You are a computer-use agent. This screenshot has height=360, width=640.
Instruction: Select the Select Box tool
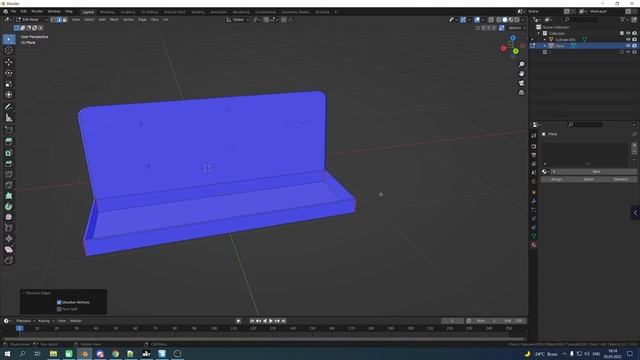pos(9,39)
